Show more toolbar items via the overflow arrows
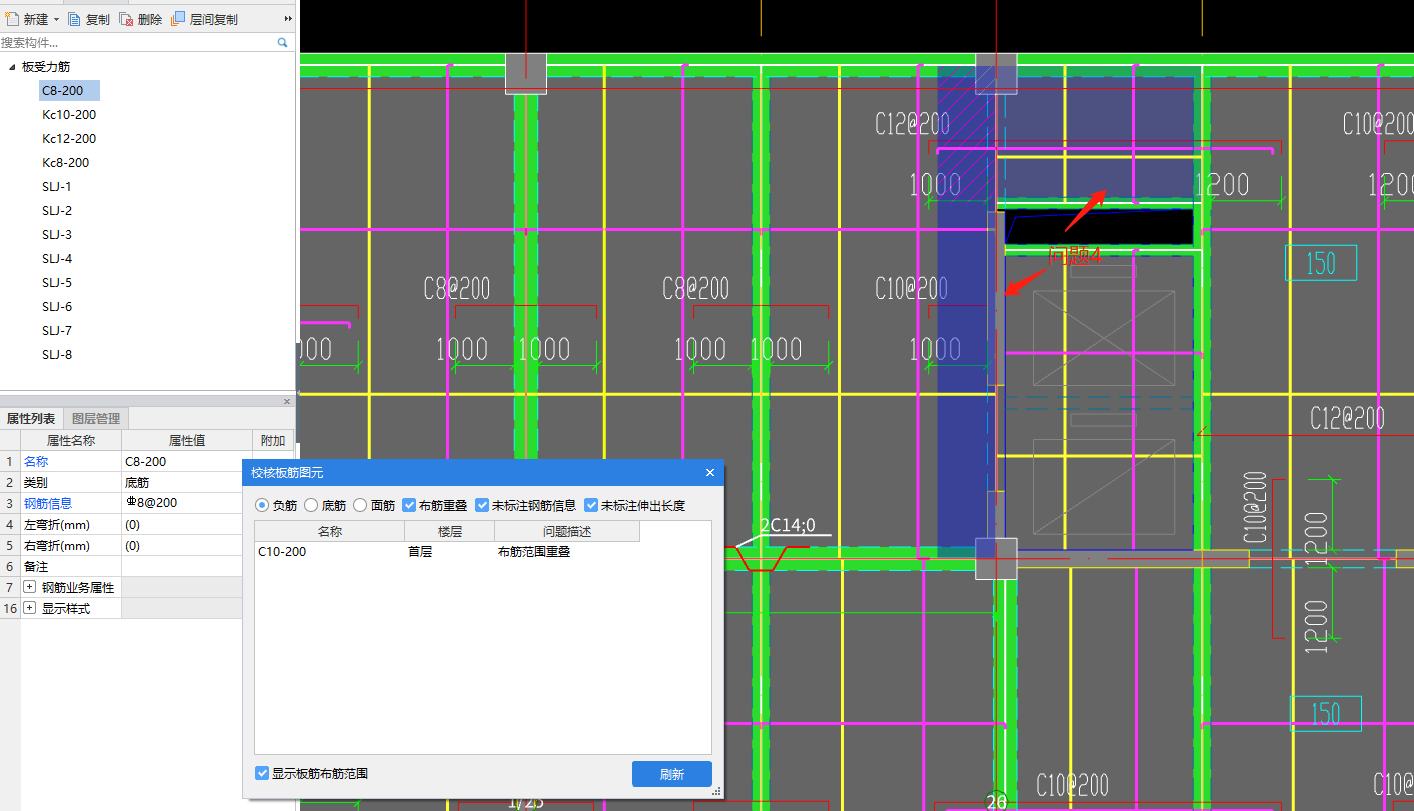1414x811 pixels. coord(288,19)
